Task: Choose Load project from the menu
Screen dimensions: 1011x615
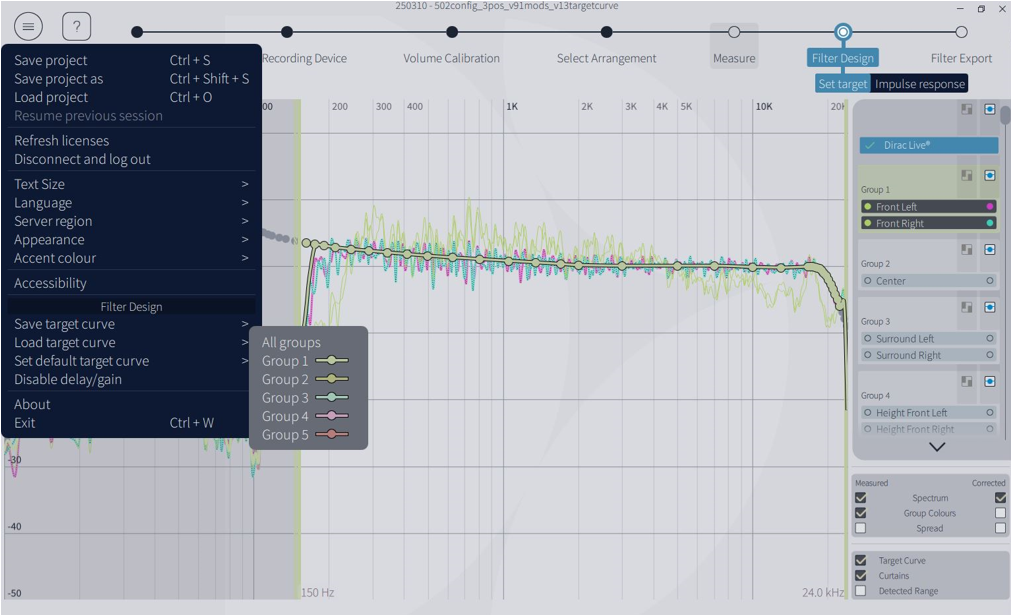Action: [x=132, y=97]
